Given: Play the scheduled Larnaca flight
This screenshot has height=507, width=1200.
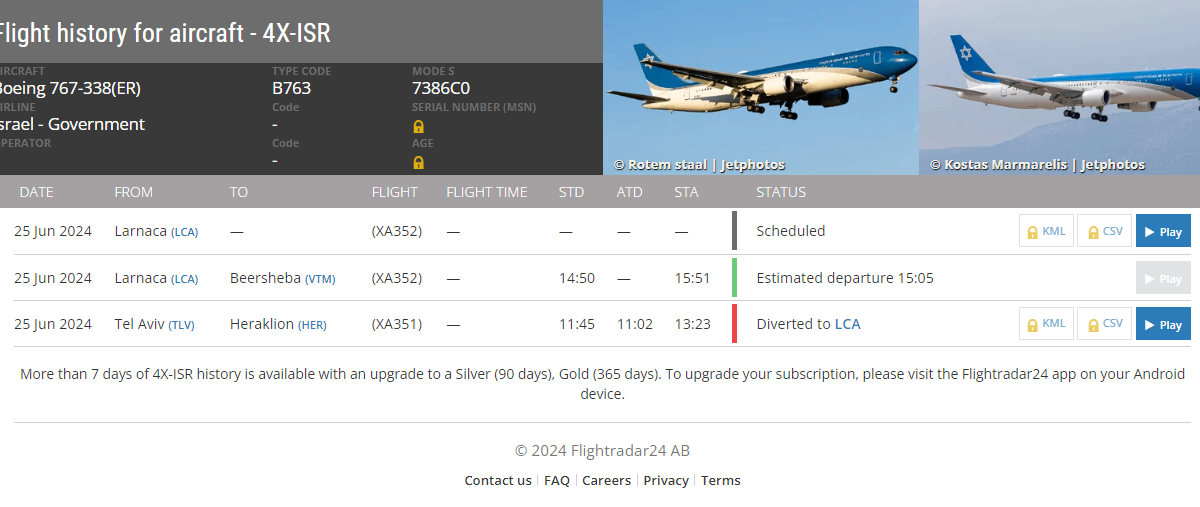Looking at the screenshot, I should coord(1163,231).
